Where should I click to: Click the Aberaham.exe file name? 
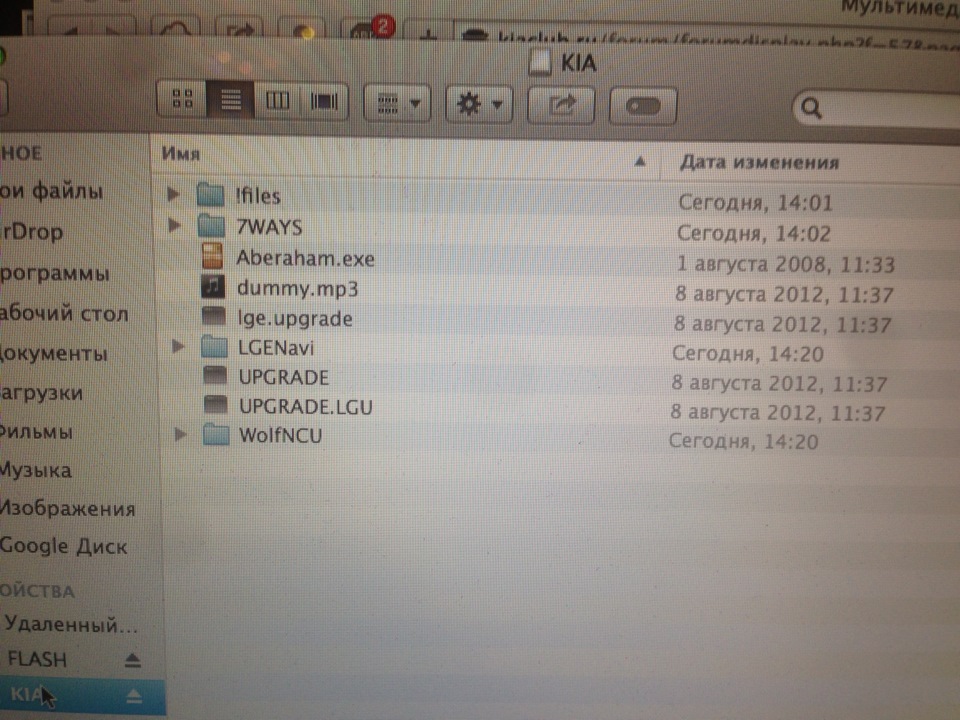[x=306, y=258]
